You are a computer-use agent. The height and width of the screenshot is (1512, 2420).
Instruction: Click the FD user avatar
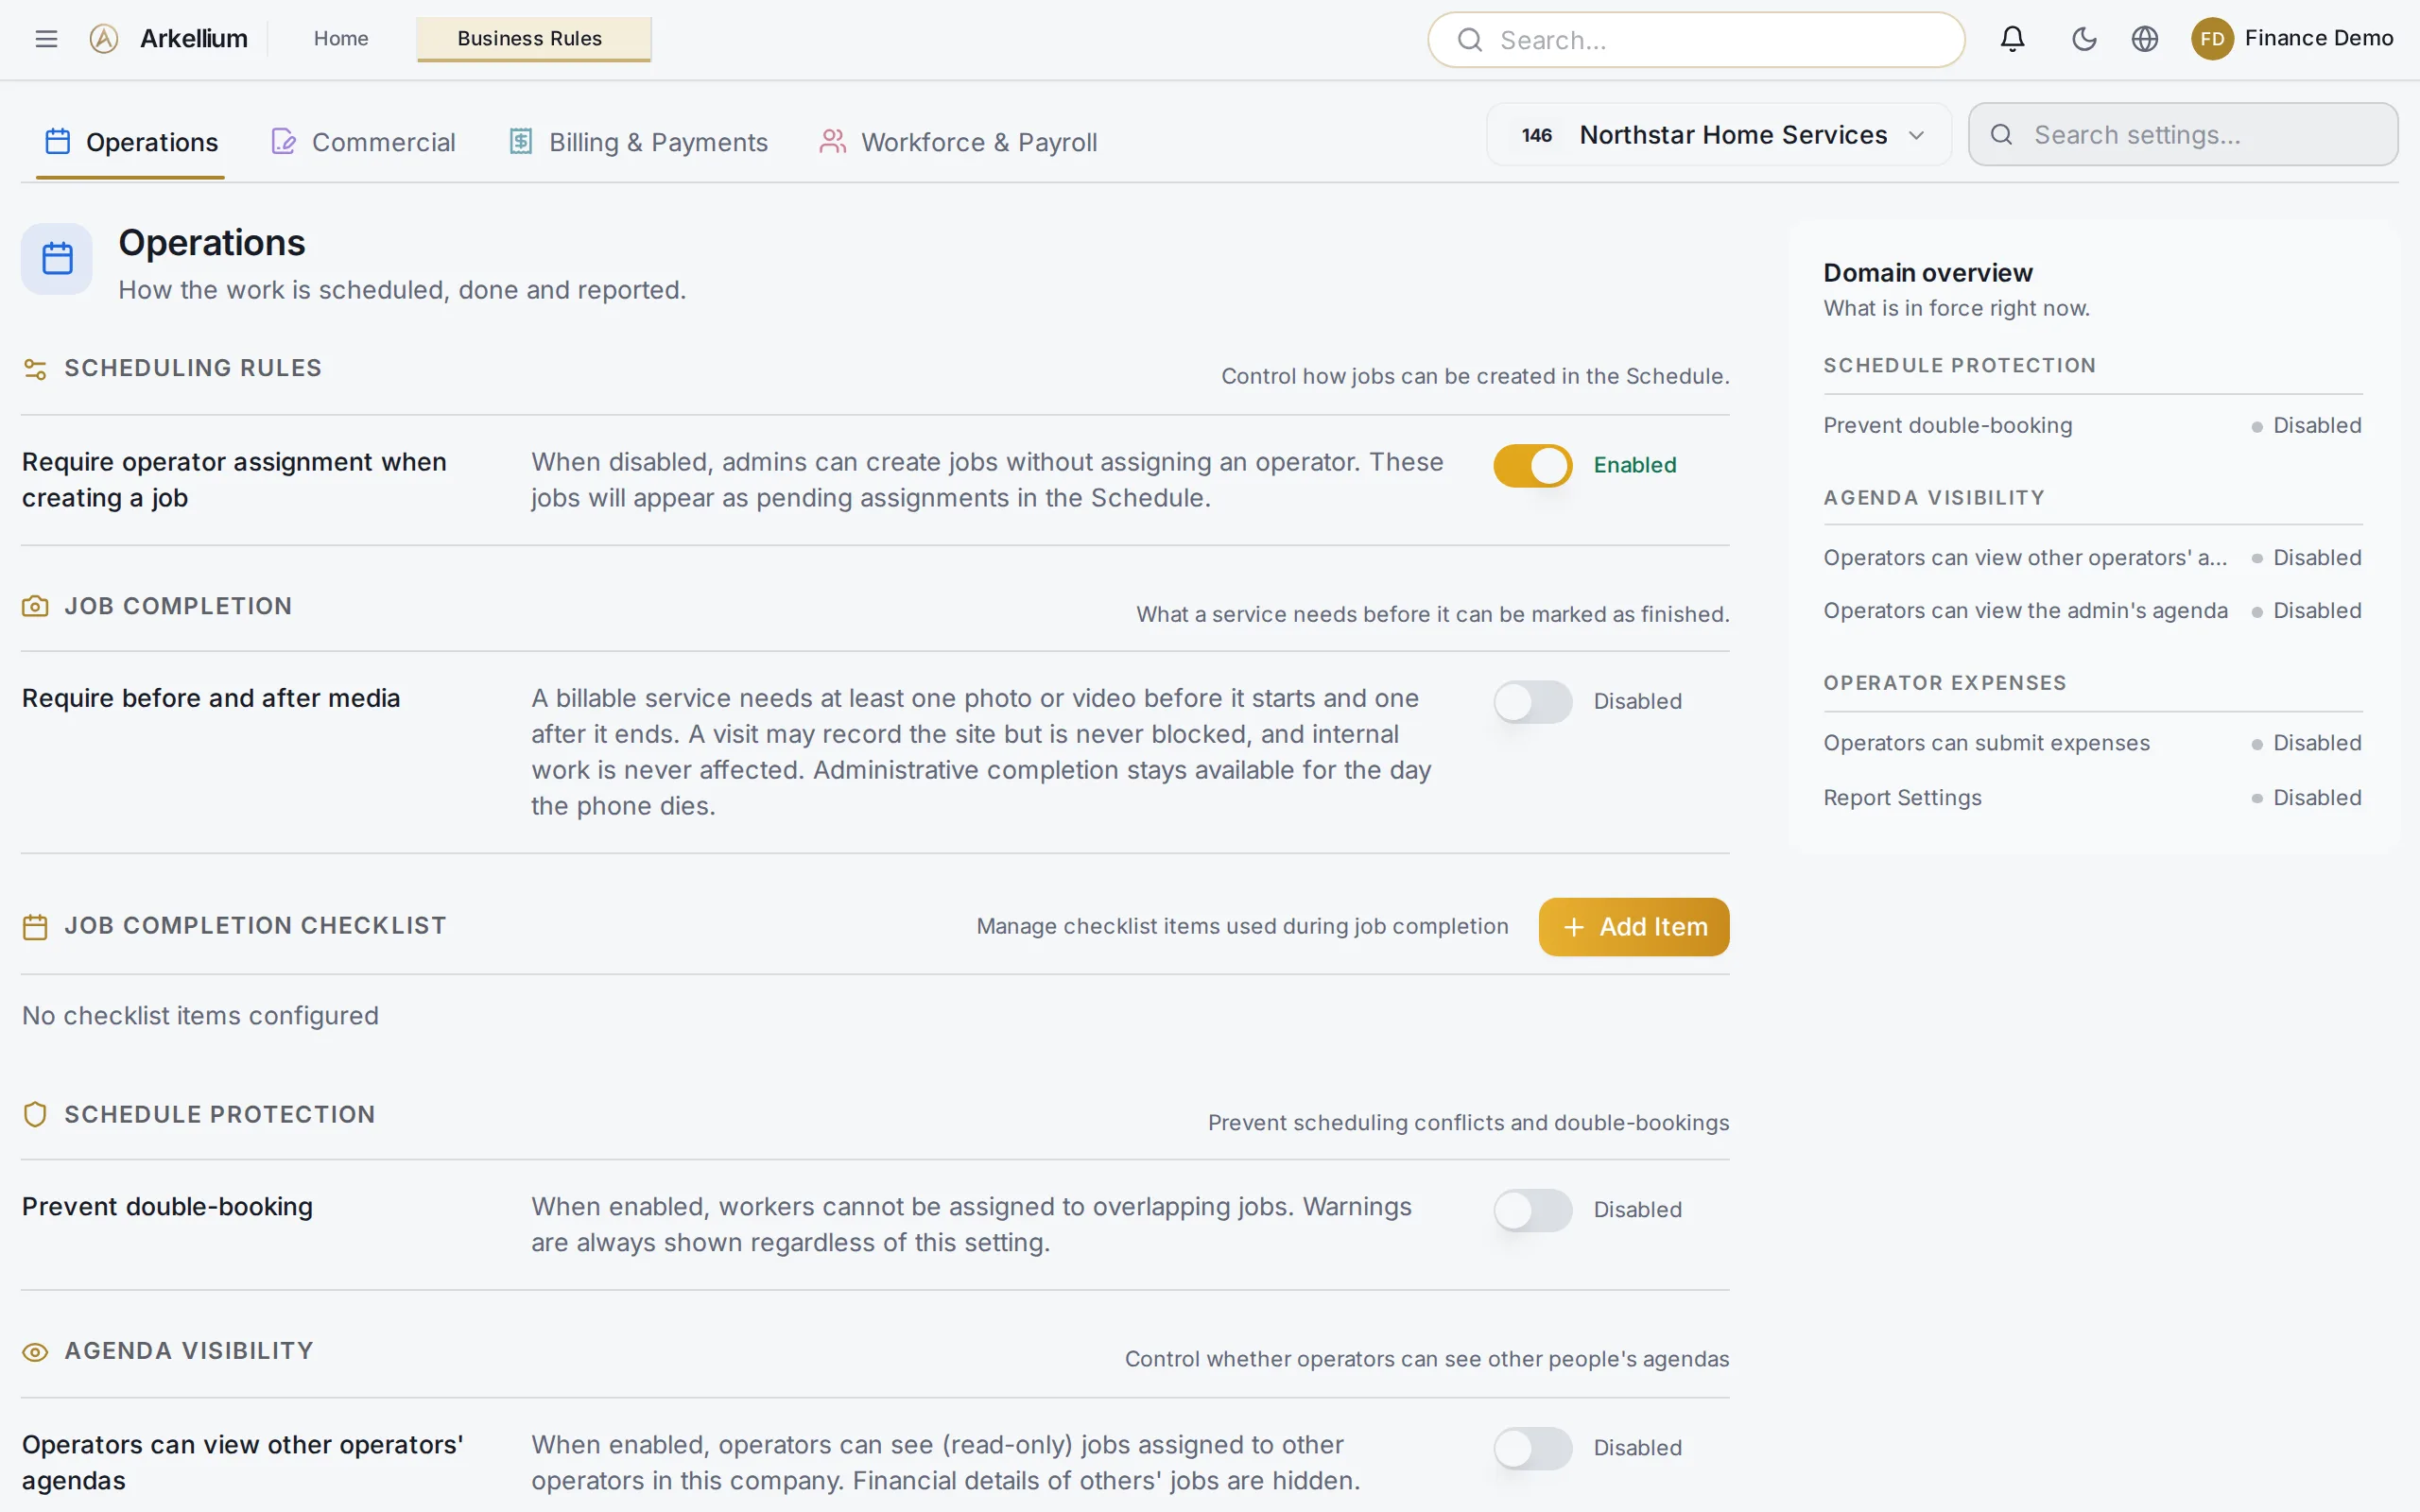coord(2212,39)
